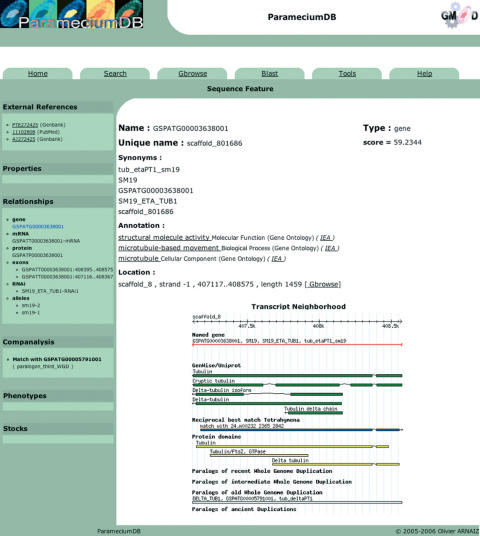The height and width of the screenshot is (536, 480).
Task: Click the Tubulin/FtsZ, GTPase domain label
Action: (x=238, y=451)
